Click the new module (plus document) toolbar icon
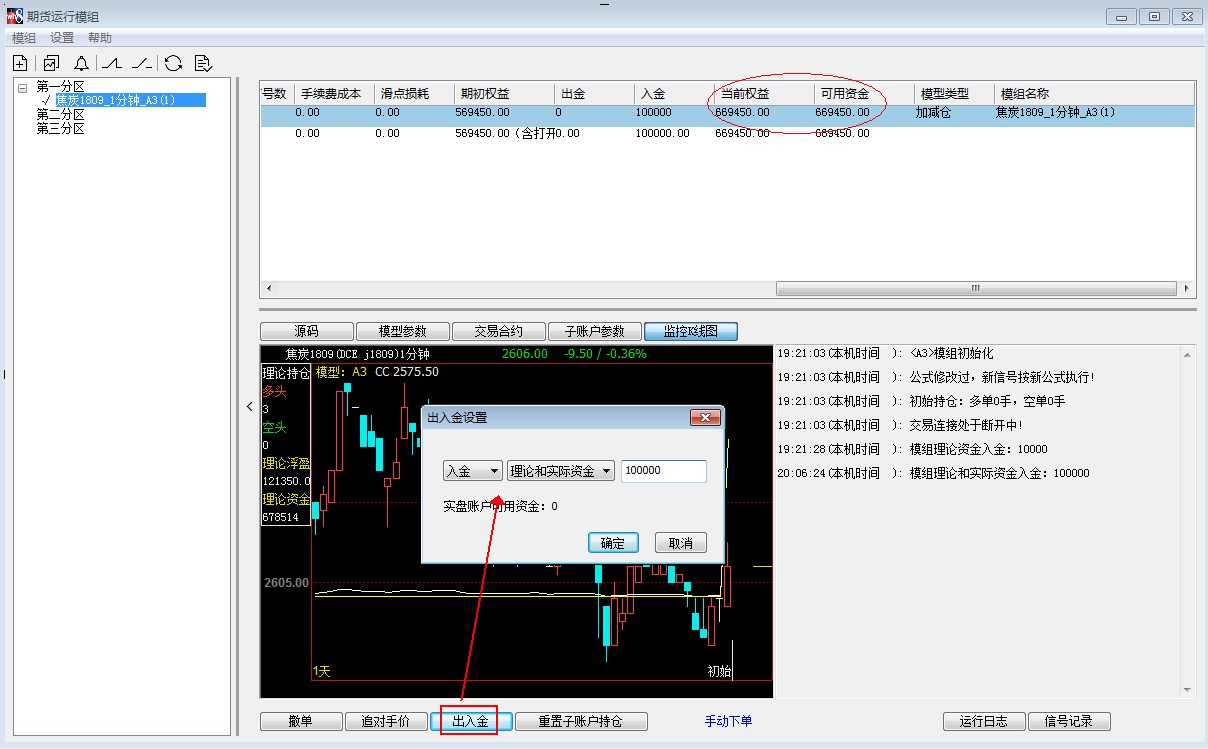The width and height of the screenshot is (1208, 749). click(x=20, y=63)
